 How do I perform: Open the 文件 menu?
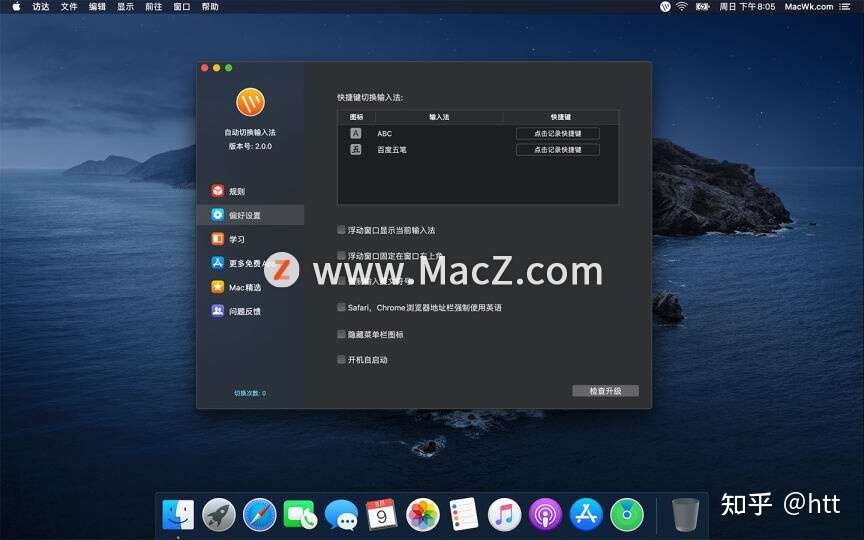tap(69, 7)
